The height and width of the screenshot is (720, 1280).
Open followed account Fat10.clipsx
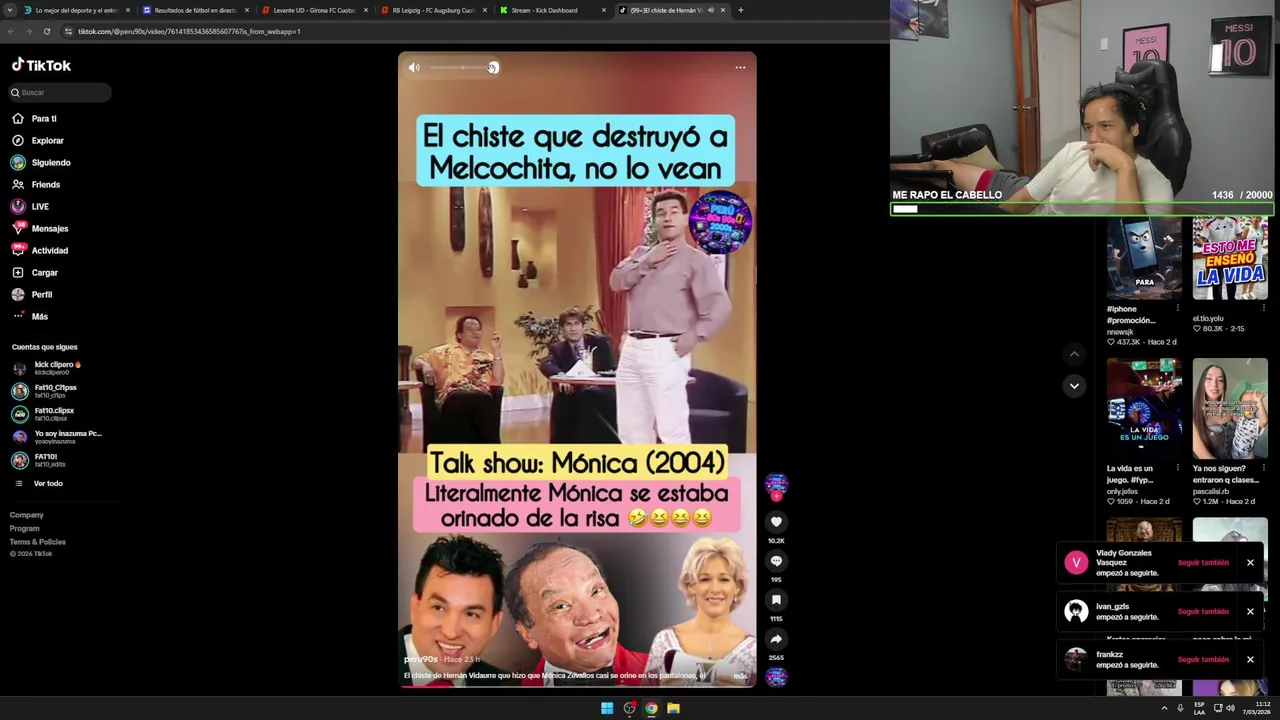pos(55,414)
